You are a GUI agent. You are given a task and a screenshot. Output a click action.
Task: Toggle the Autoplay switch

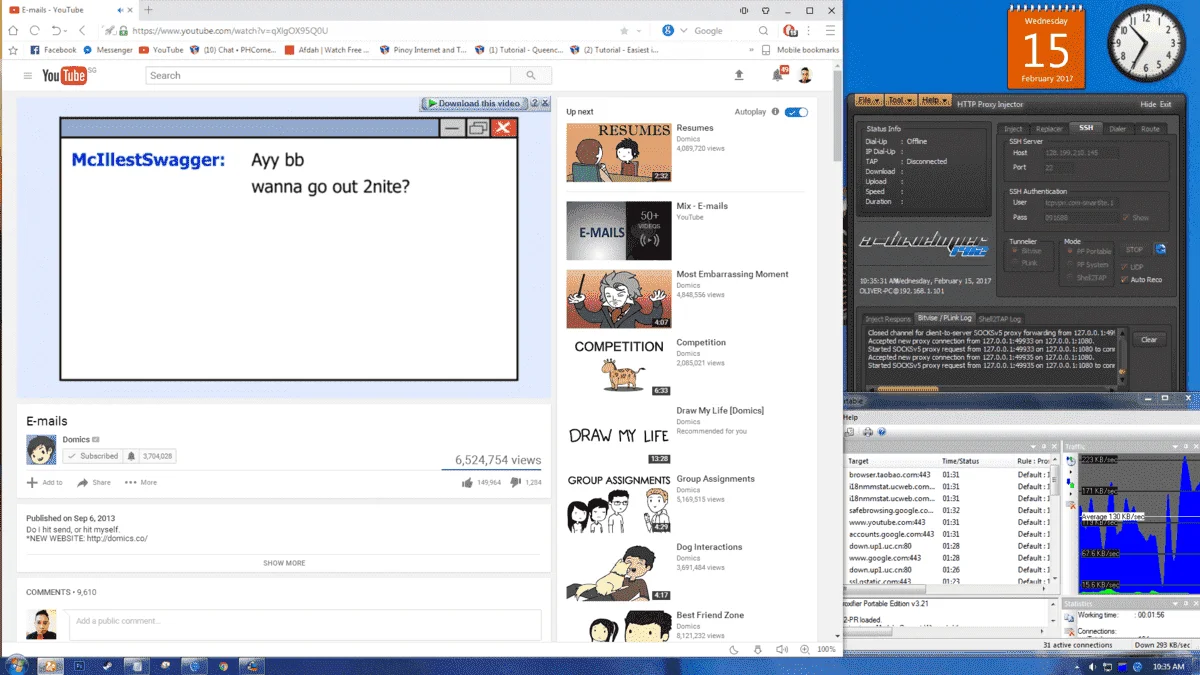pyautogui.click(x=796, y=112)
